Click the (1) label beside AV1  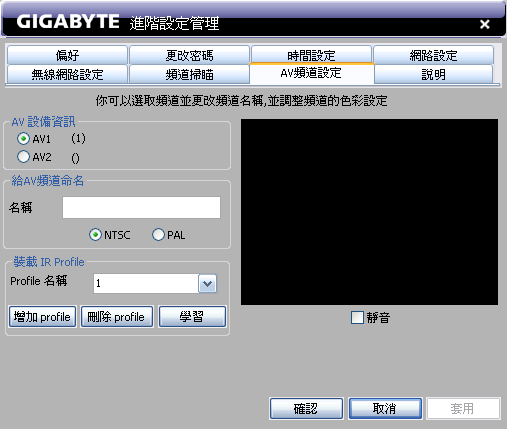point(78,138)
